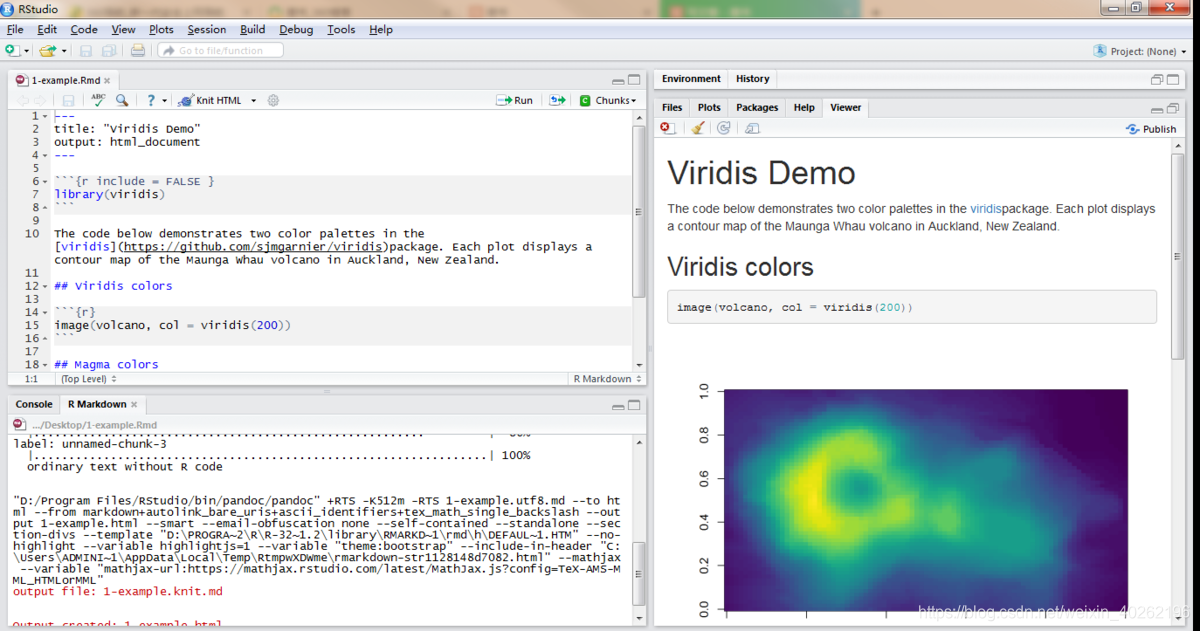Open the Tools menu
Screen dimensions: 1200x631
341,29
